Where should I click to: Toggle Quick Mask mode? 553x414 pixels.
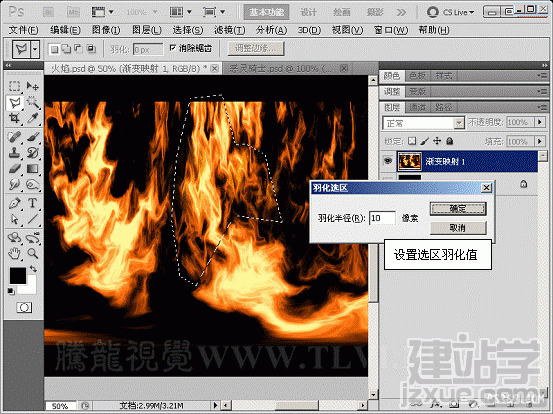pos(24,308)
